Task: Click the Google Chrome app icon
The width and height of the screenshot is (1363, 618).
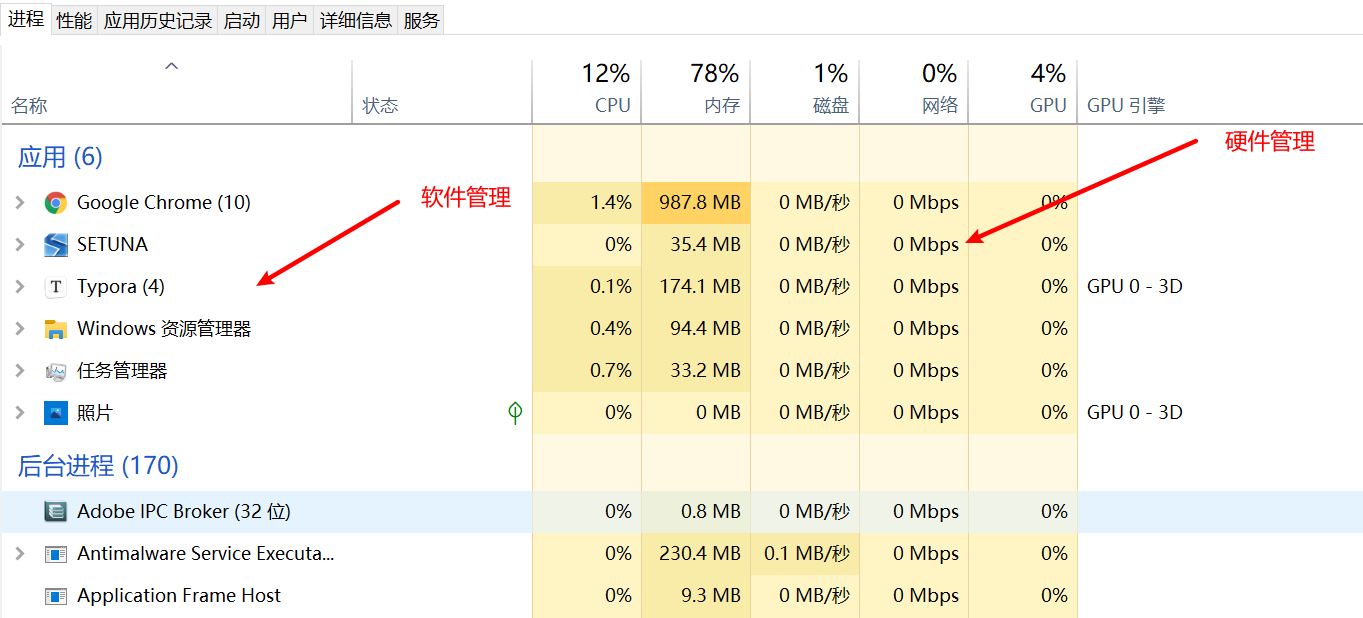Action: (55, 203)
